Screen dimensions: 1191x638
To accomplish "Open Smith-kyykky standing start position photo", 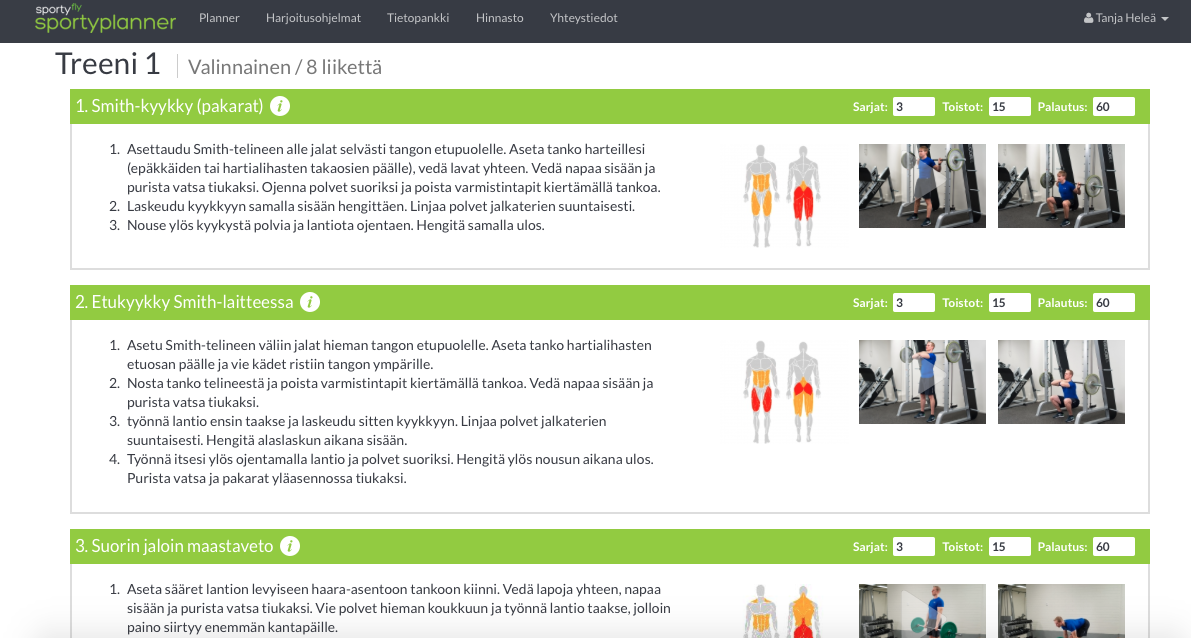I will coord(922,186).
